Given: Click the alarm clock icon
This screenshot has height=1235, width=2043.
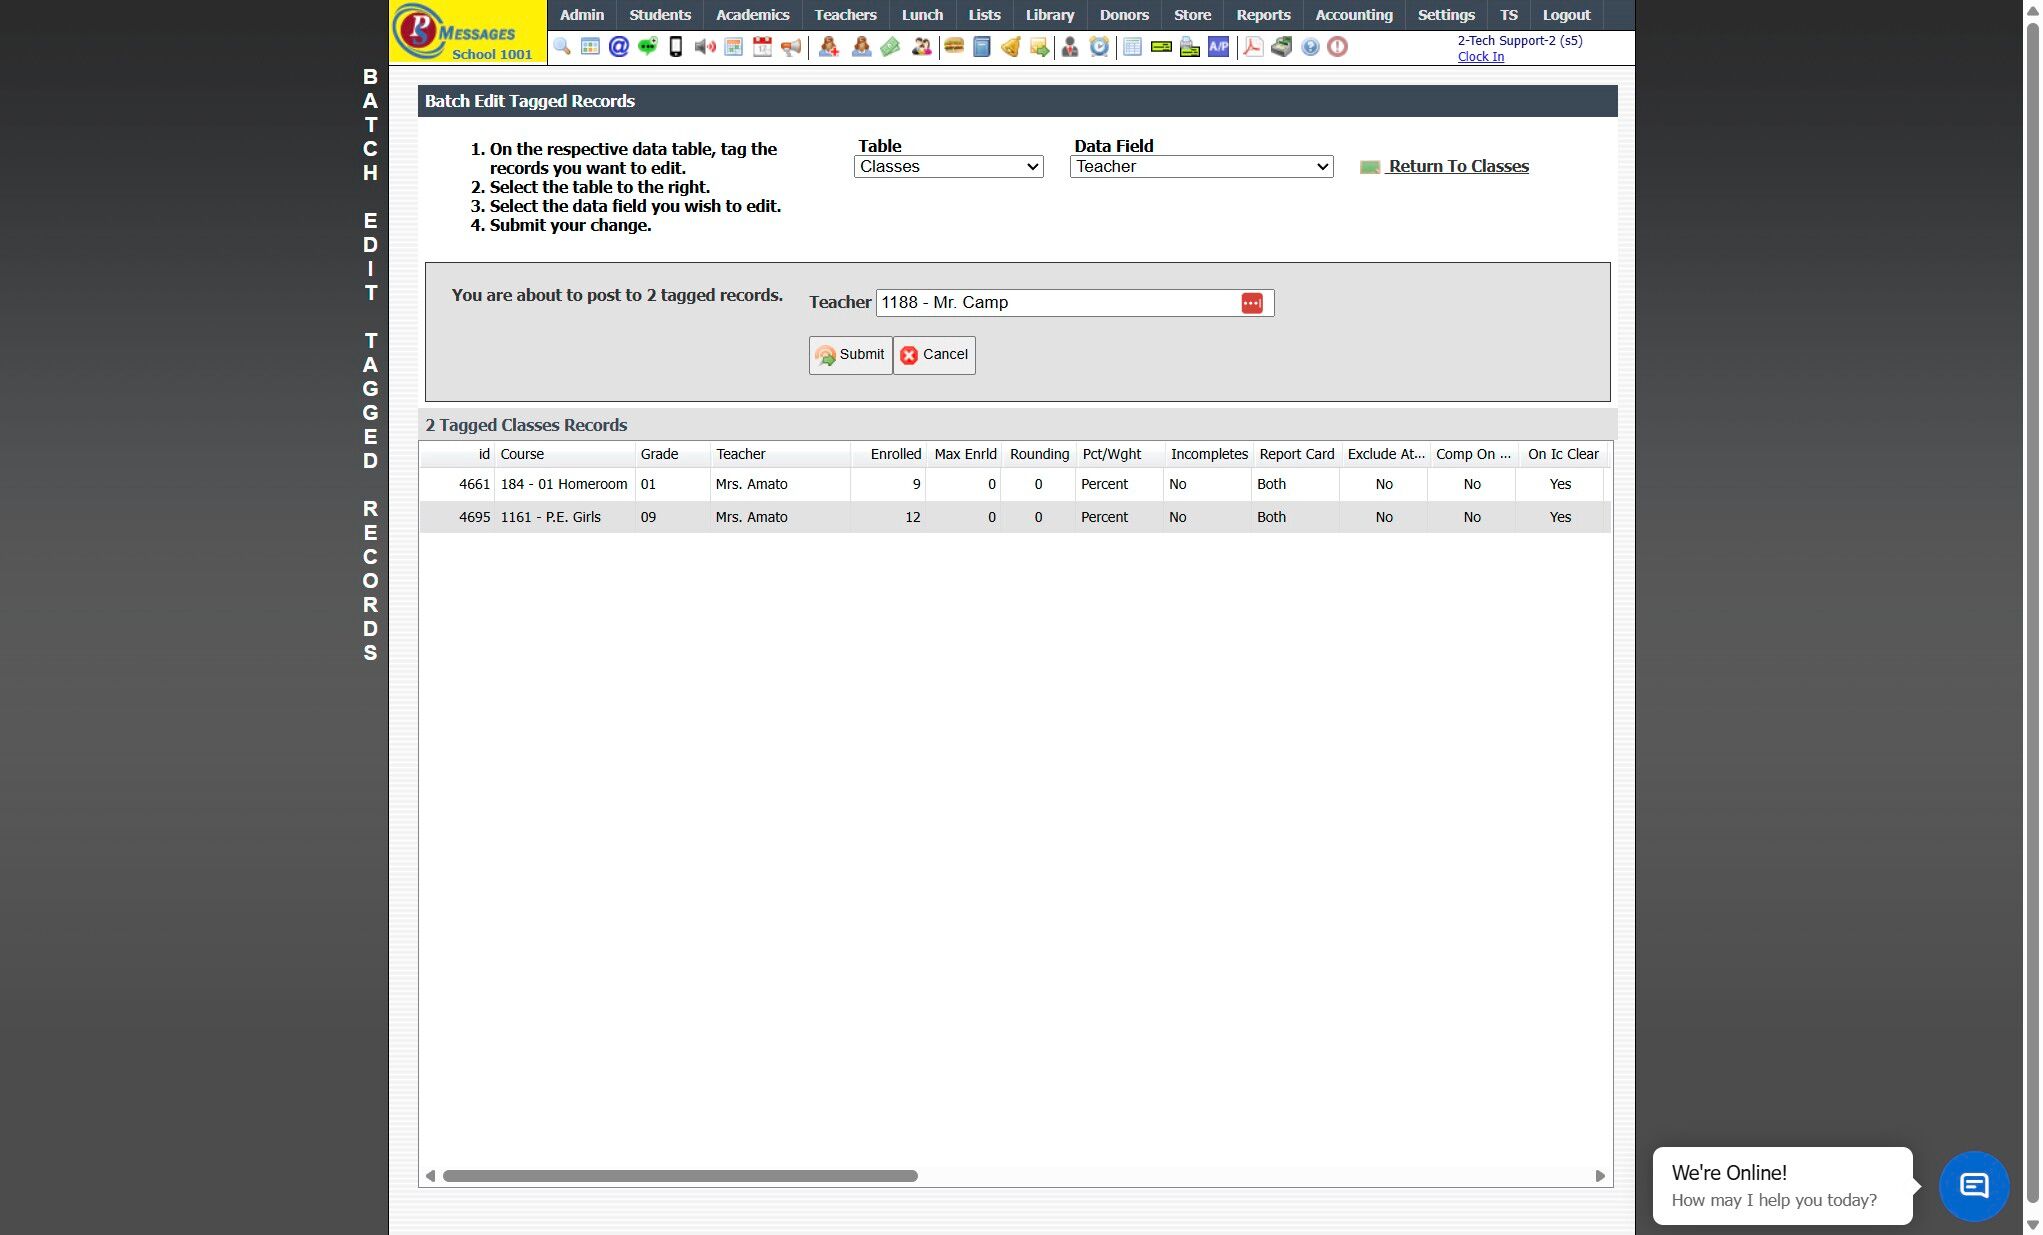Looking at the screenshot, I should [1099, 47].
